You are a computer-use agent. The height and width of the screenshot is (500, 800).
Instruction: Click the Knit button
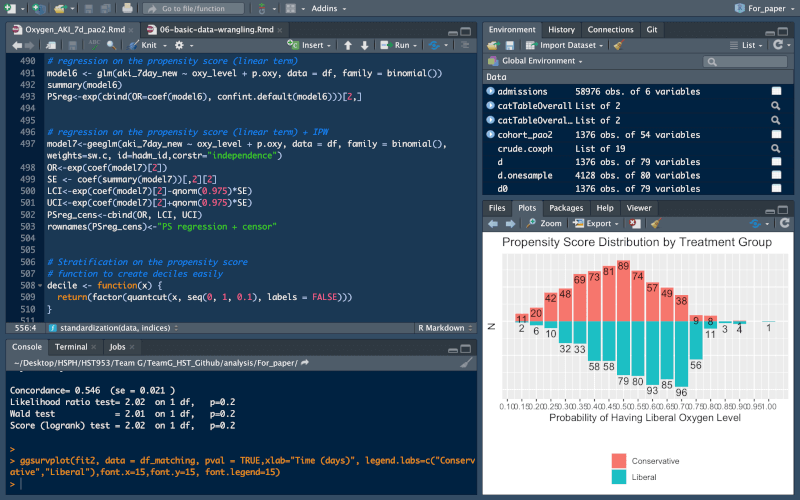143,45
